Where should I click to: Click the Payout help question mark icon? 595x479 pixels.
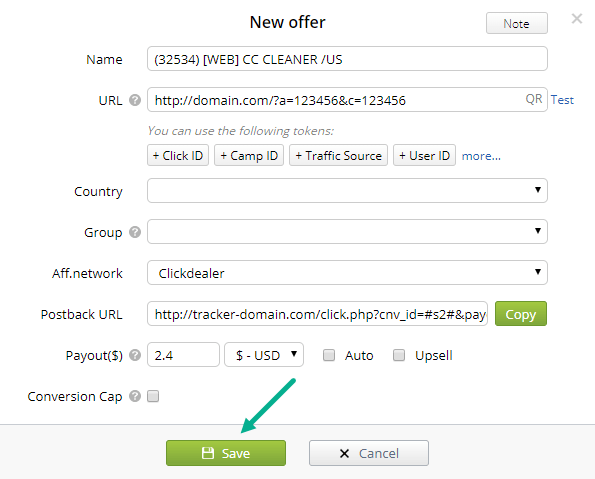coord(135,355)
